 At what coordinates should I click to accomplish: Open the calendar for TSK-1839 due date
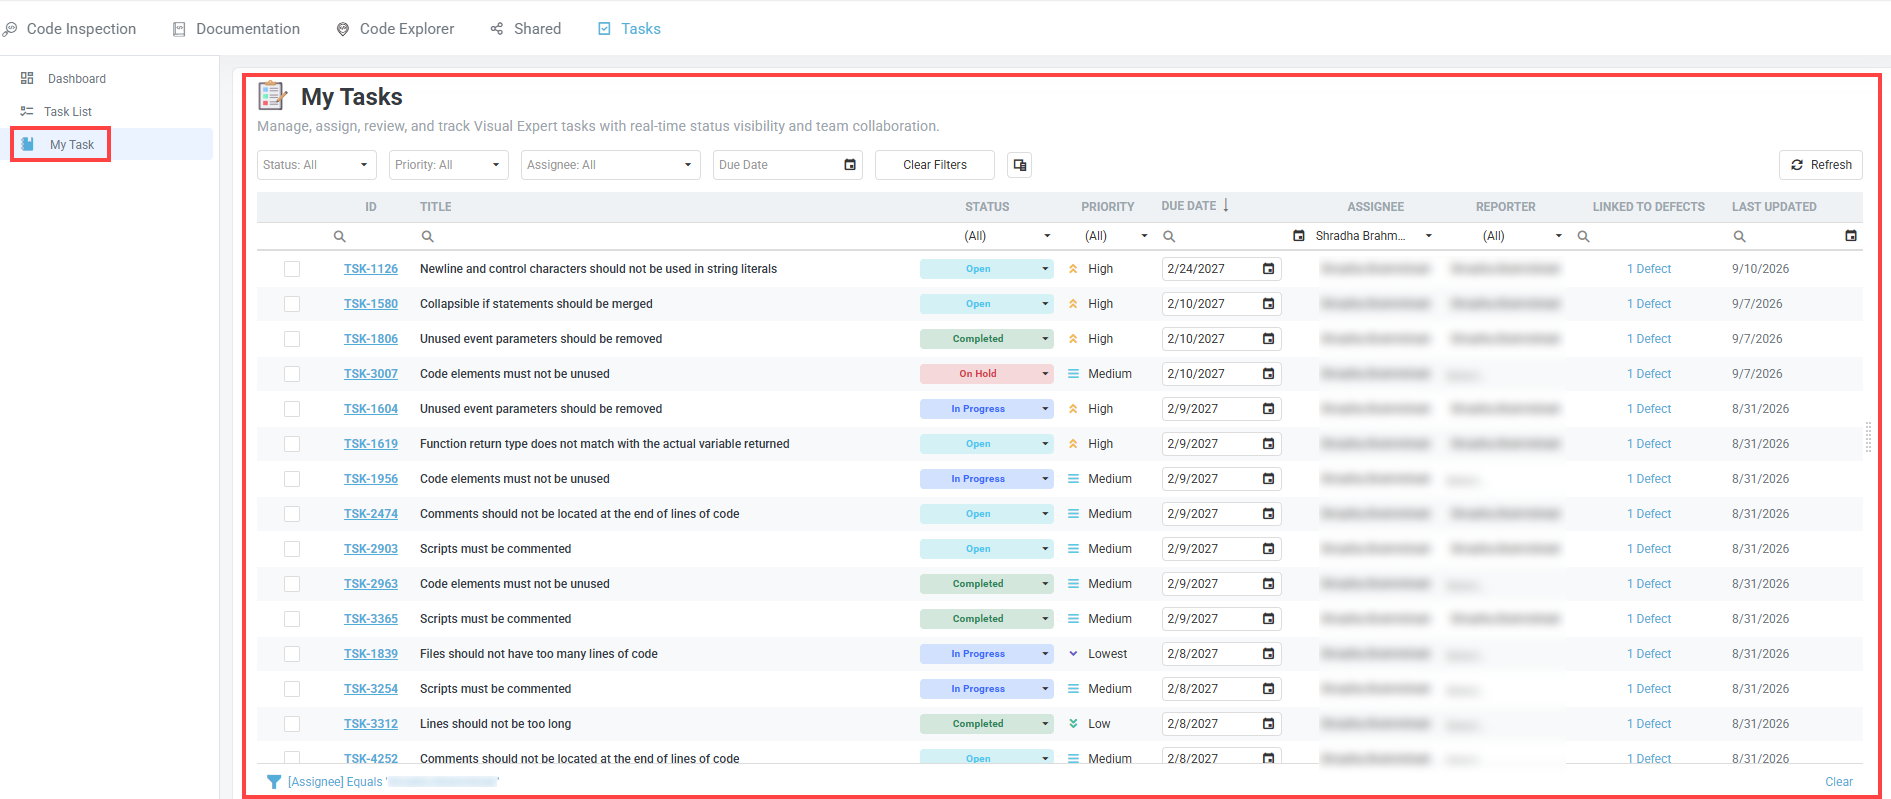1268,654
